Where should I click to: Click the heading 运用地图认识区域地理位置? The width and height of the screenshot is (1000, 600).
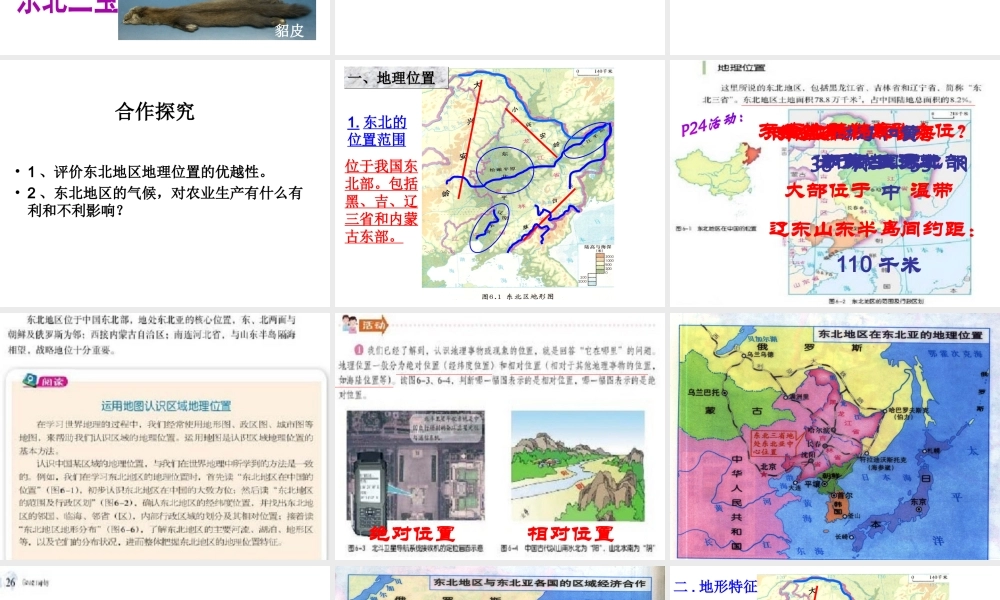(x=166, y=406)
